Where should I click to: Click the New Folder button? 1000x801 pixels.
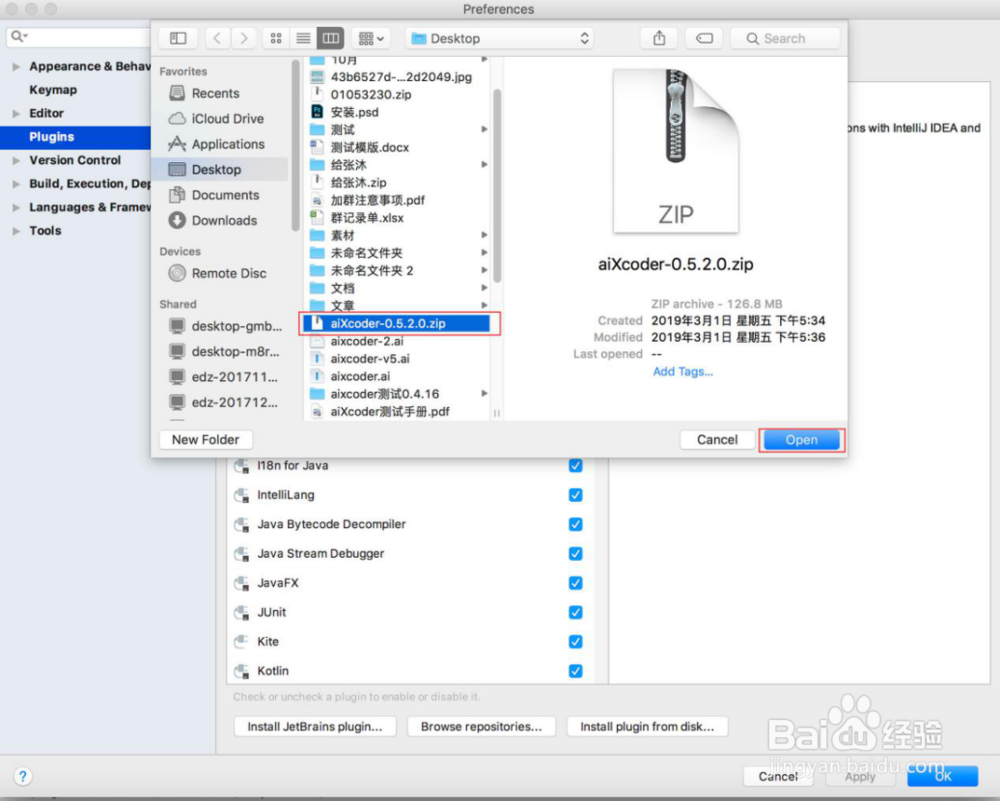205,439
